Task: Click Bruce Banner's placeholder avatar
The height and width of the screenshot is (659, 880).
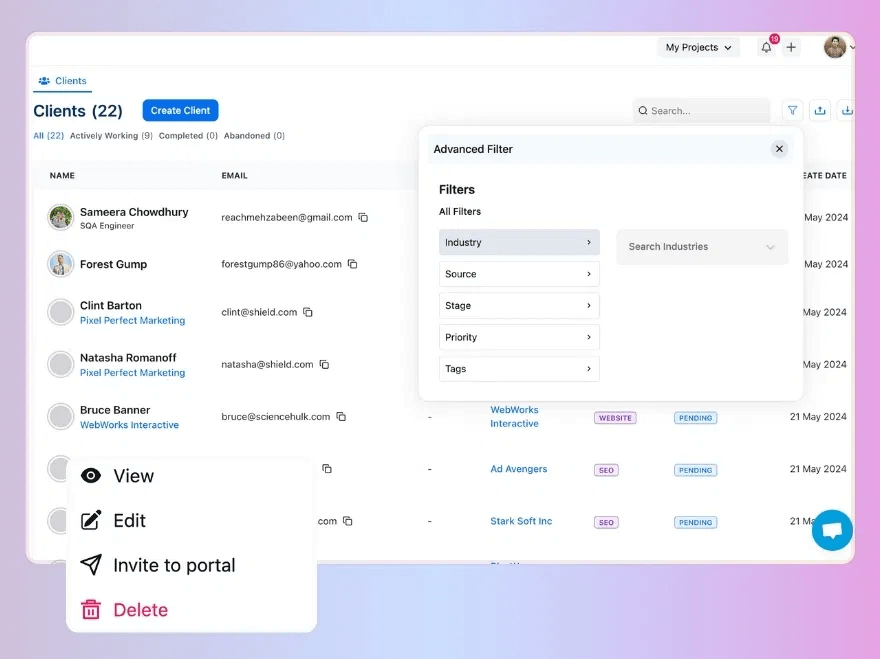Action: 60,417
